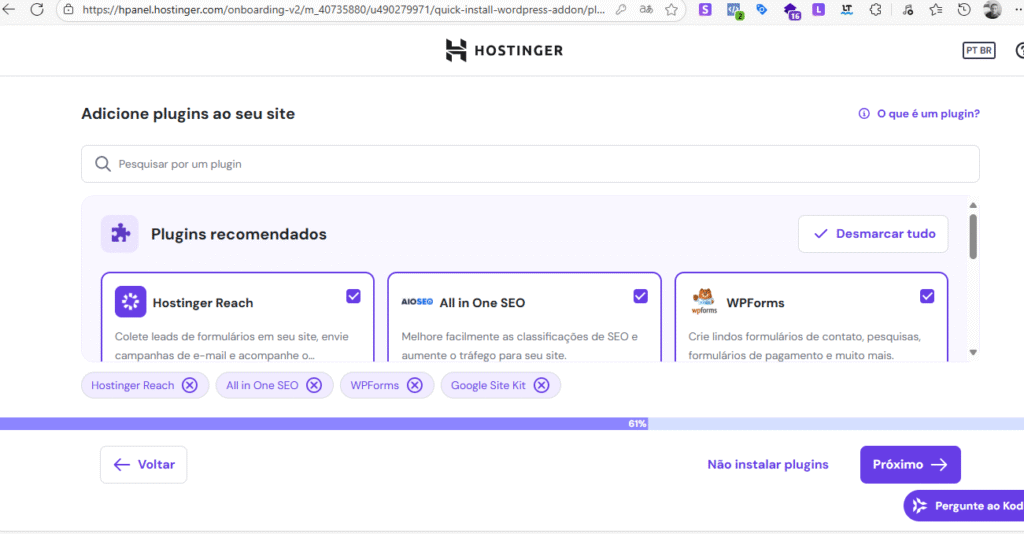Open the code extension with badge 2
The width and height of the screenshot is (1024, 534).
734,10
